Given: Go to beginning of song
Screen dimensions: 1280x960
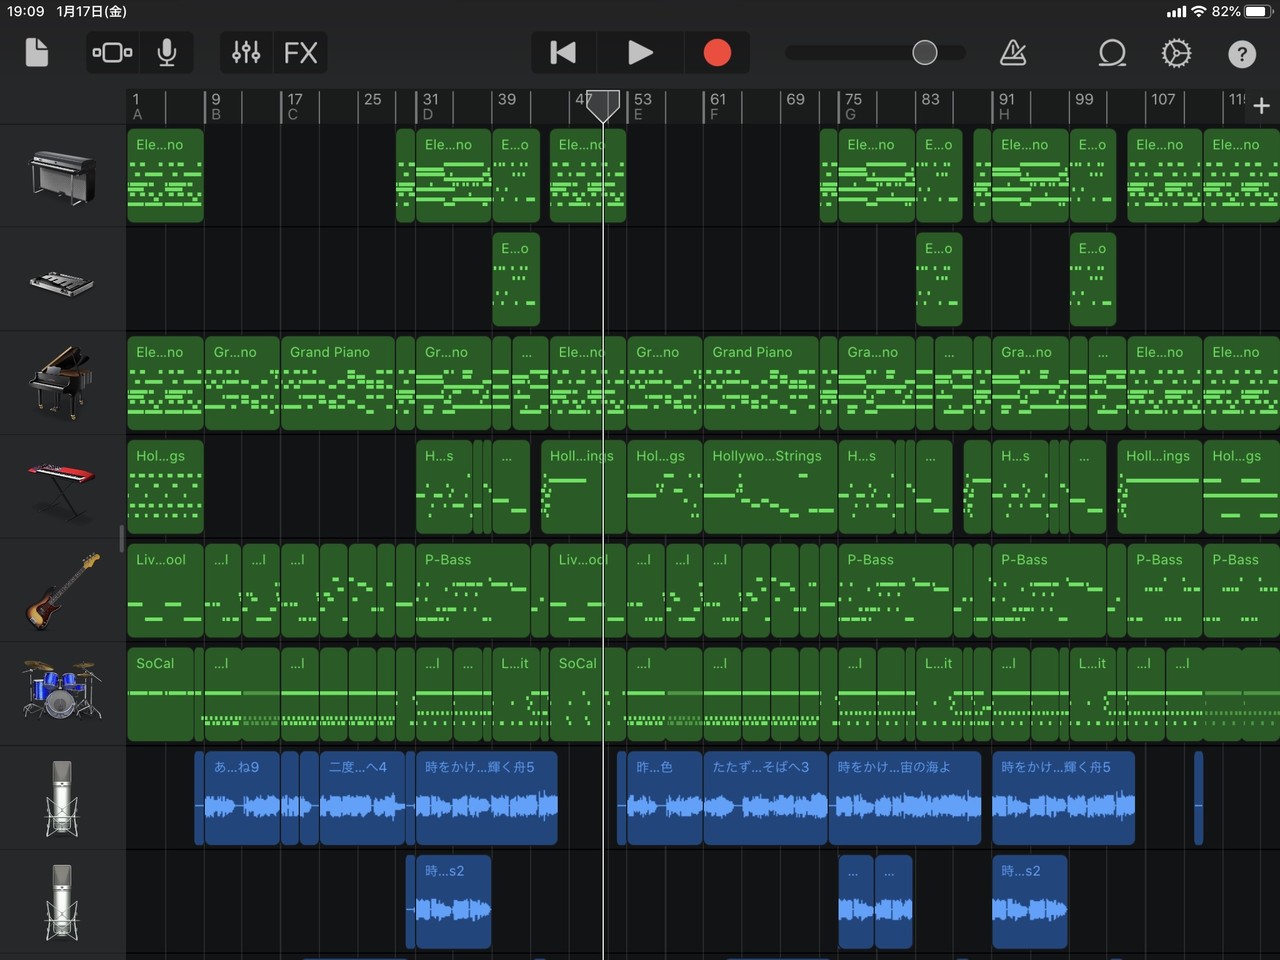Looking at the screenshot, I should [563, 52].
